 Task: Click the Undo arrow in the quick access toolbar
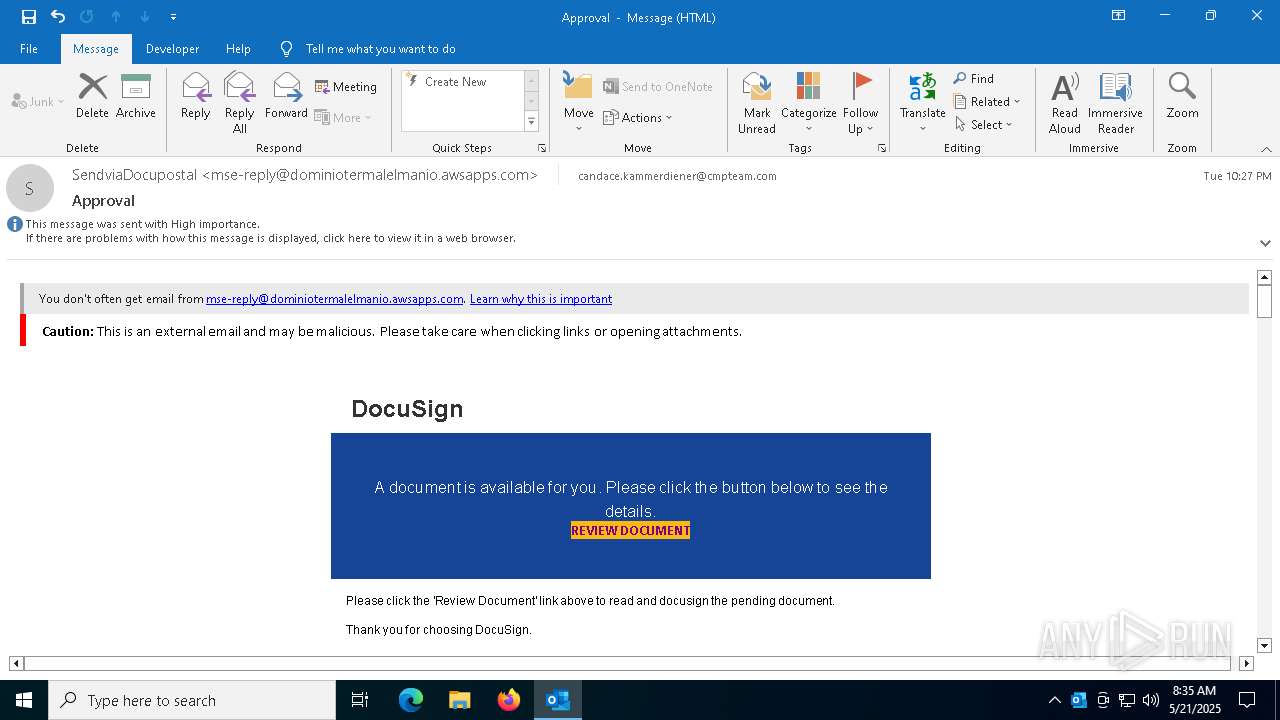pyautogui.click(x=58, y=16)
